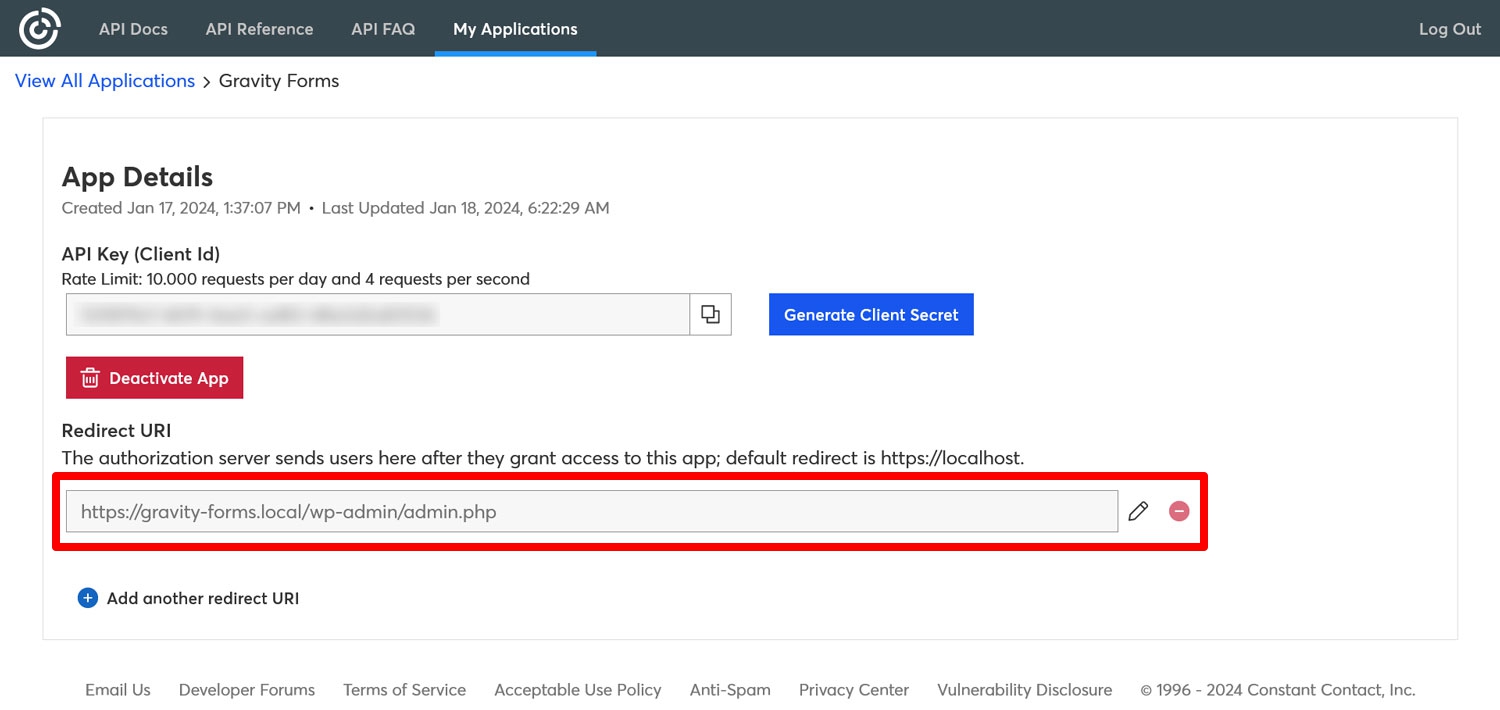Click the authorization server description text
The width and height of the screenshot is (1500, 710).
click(543, 458)
